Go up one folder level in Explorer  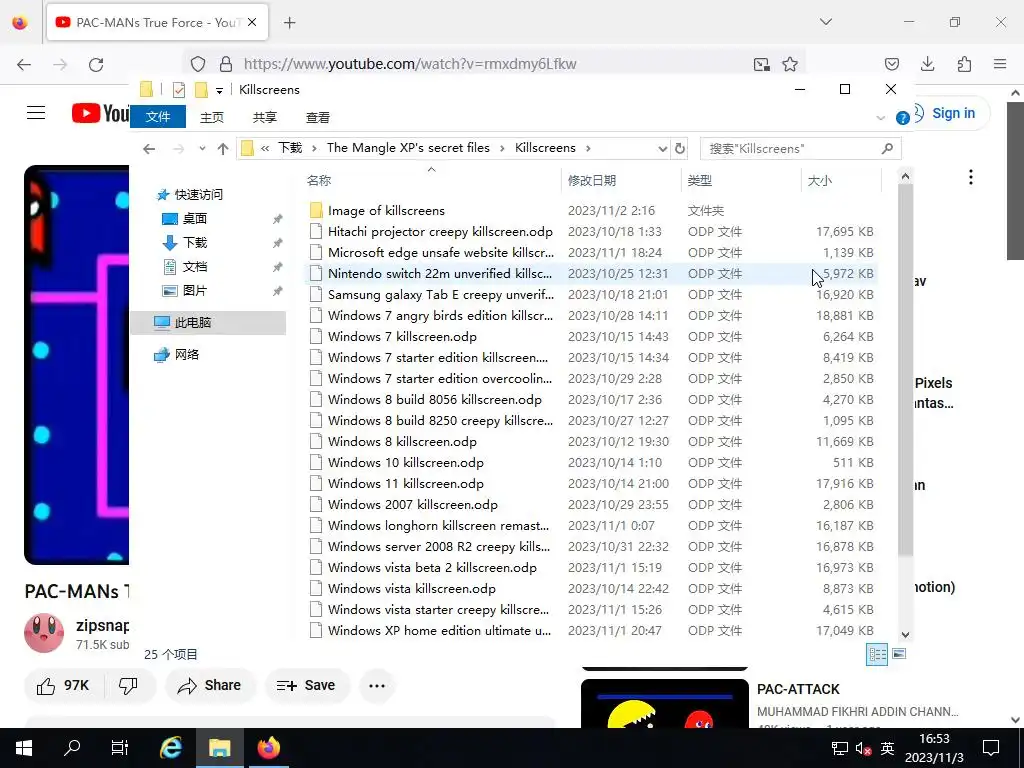pos(223,149)
